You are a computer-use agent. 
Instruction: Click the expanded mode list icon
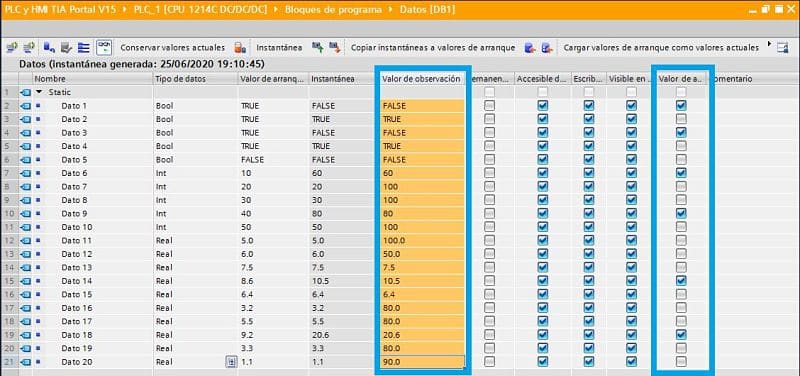(84, 47)
